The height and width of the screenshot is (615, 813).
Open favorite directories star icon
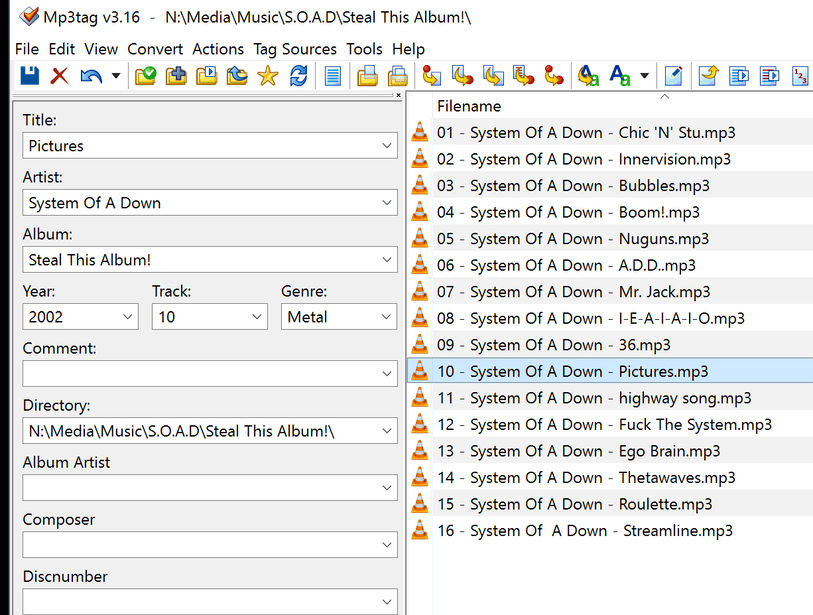click(x=268, y=76)
